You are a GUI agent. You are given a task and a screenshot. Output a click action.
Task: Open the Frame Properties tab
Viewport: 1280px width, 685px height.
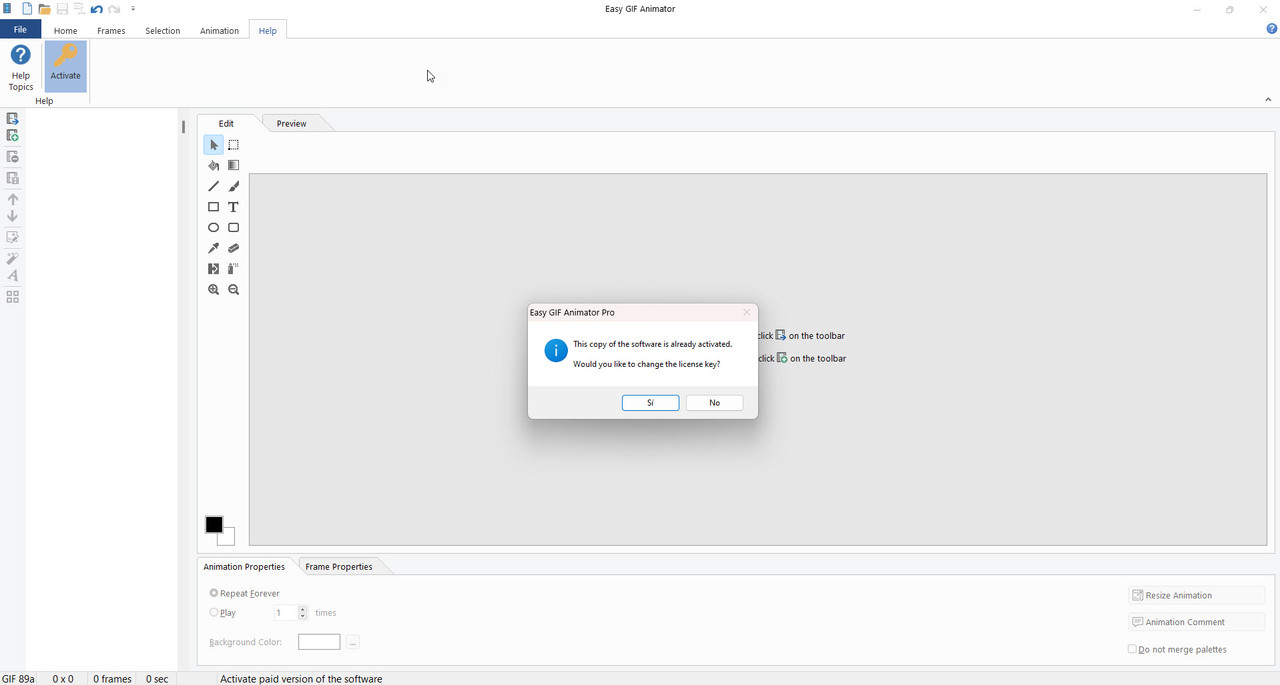pyautogui.click(x=339, y=566)
